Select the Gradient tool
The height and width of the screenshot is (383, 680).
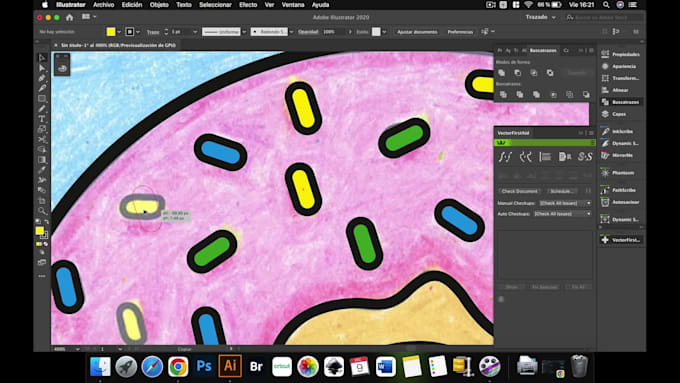point(42,160)
